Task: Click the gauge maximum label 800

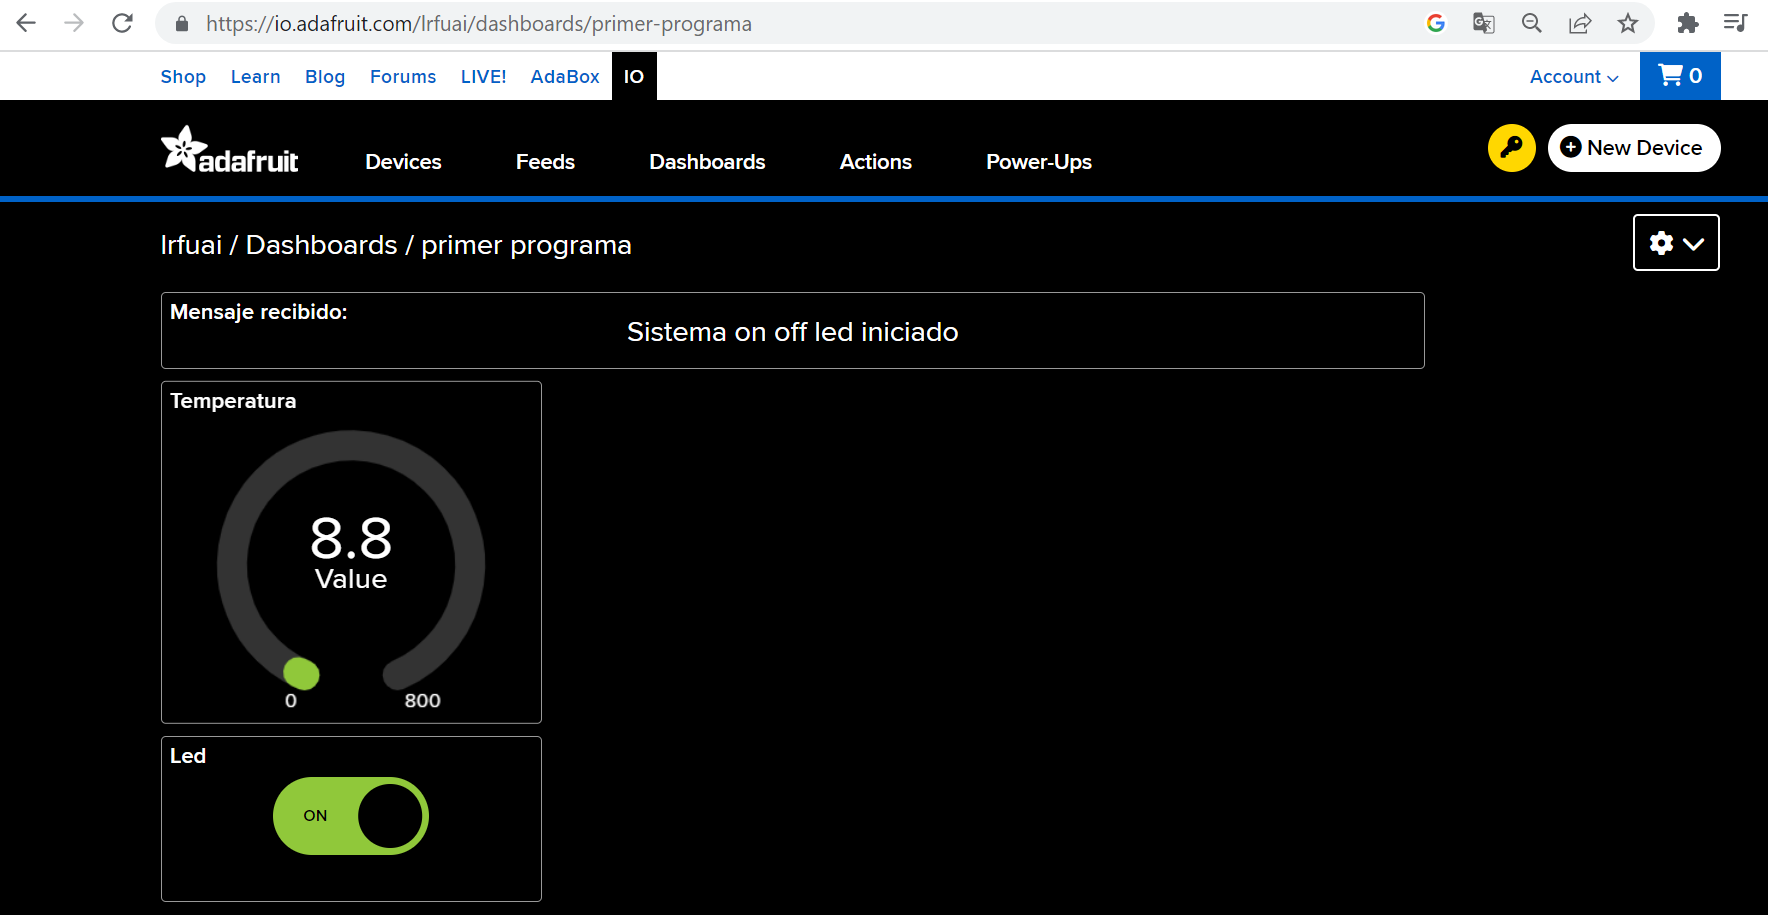Action: [x=423, y=701]
